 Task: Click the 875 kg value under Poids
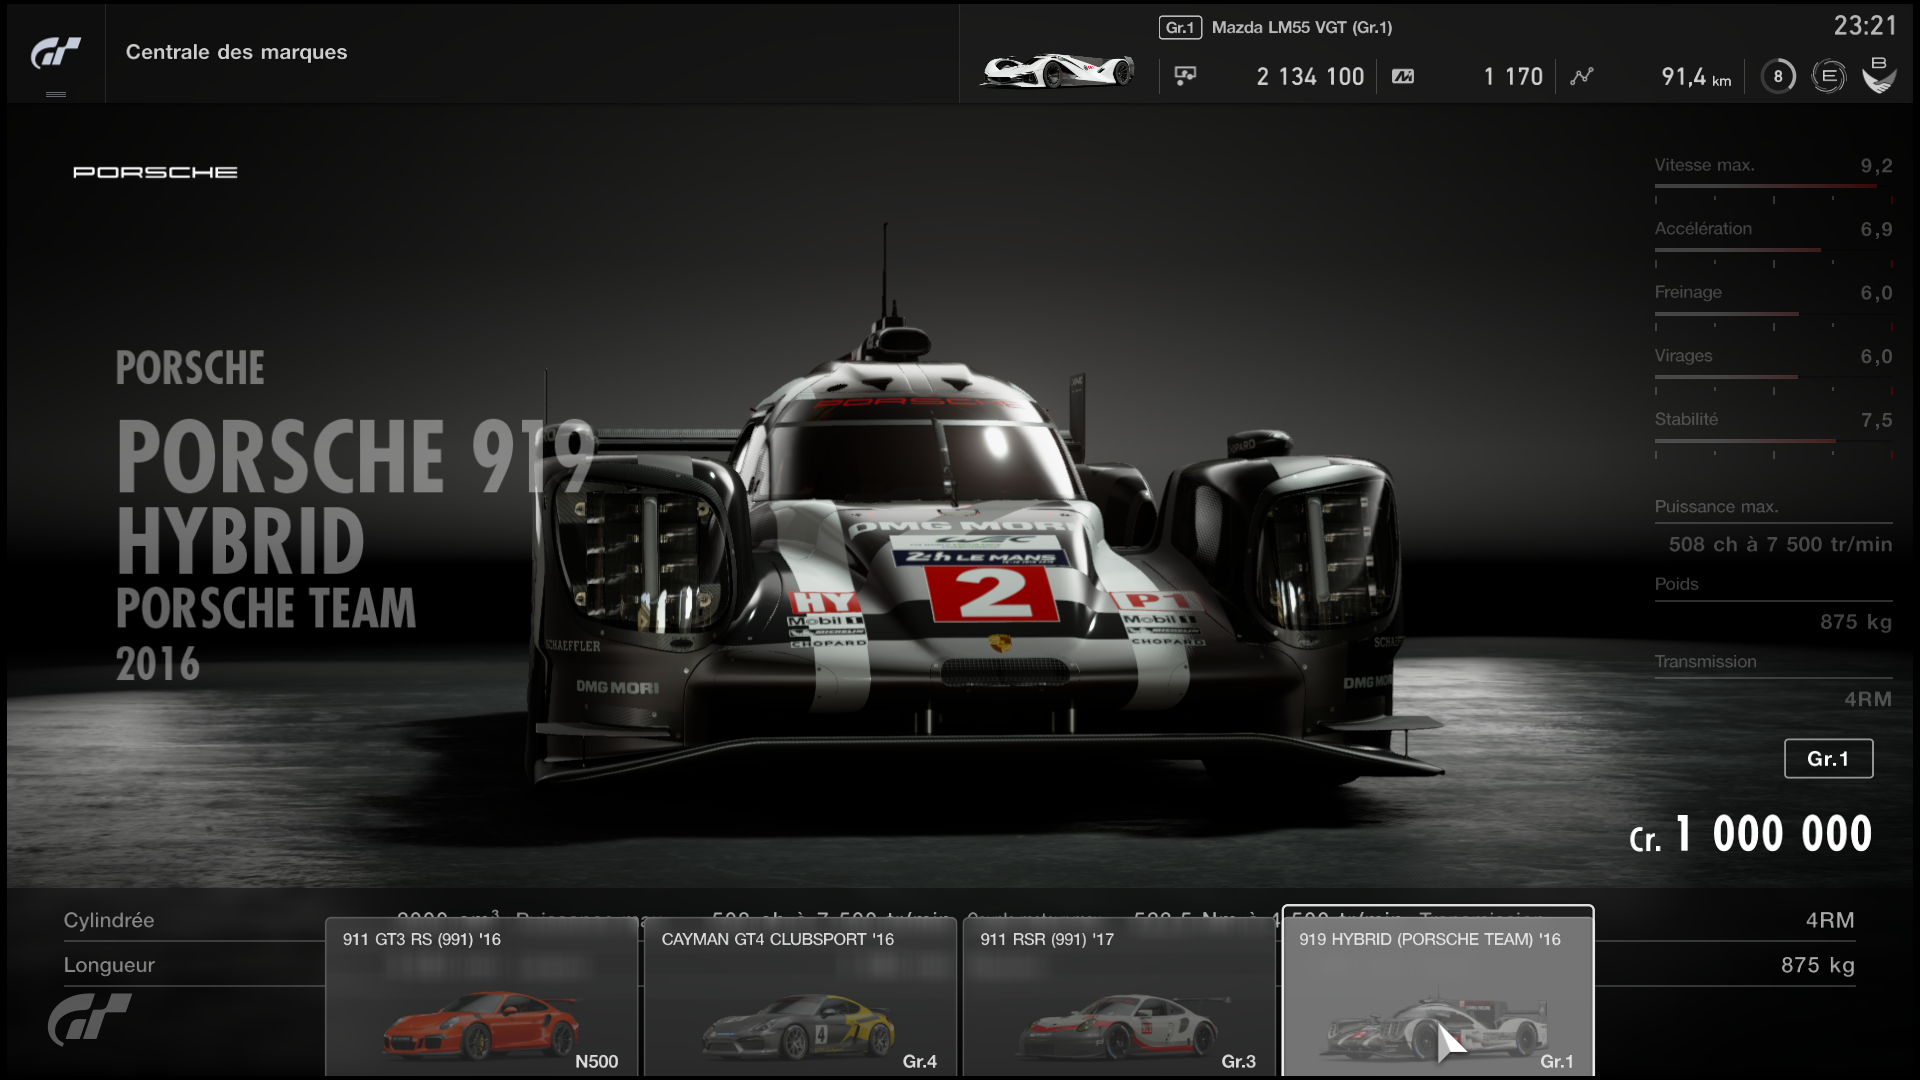[x=1856, y=622]
